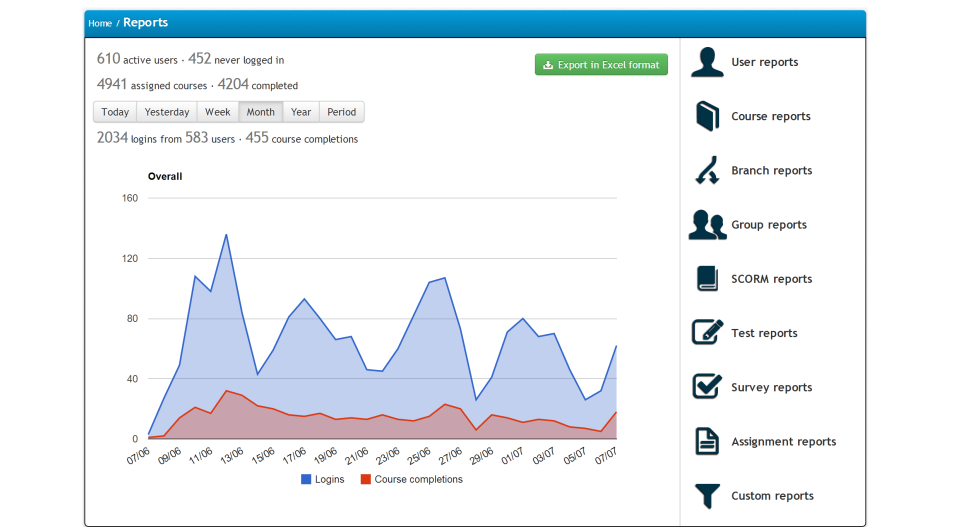Click the 4204 completed statistic
The height and width of the screenshot is (530, 960).
[258, 84]
